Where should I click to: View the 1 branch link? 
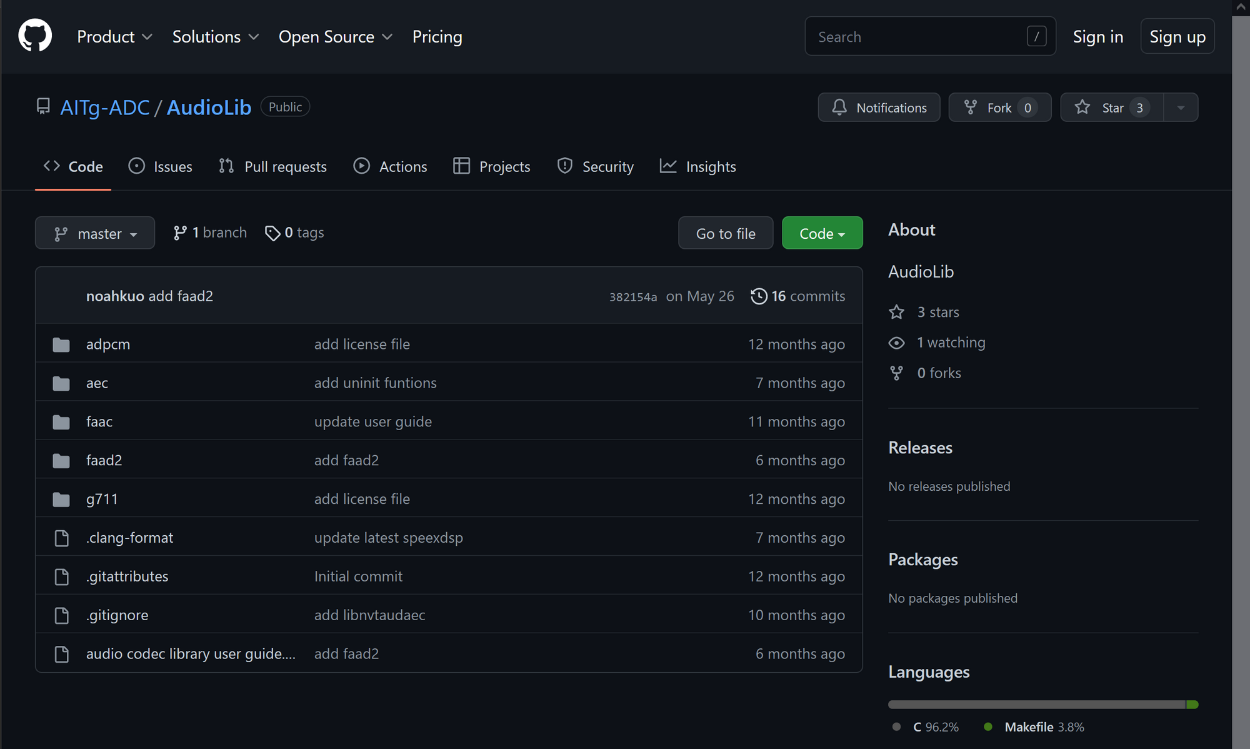210,233
